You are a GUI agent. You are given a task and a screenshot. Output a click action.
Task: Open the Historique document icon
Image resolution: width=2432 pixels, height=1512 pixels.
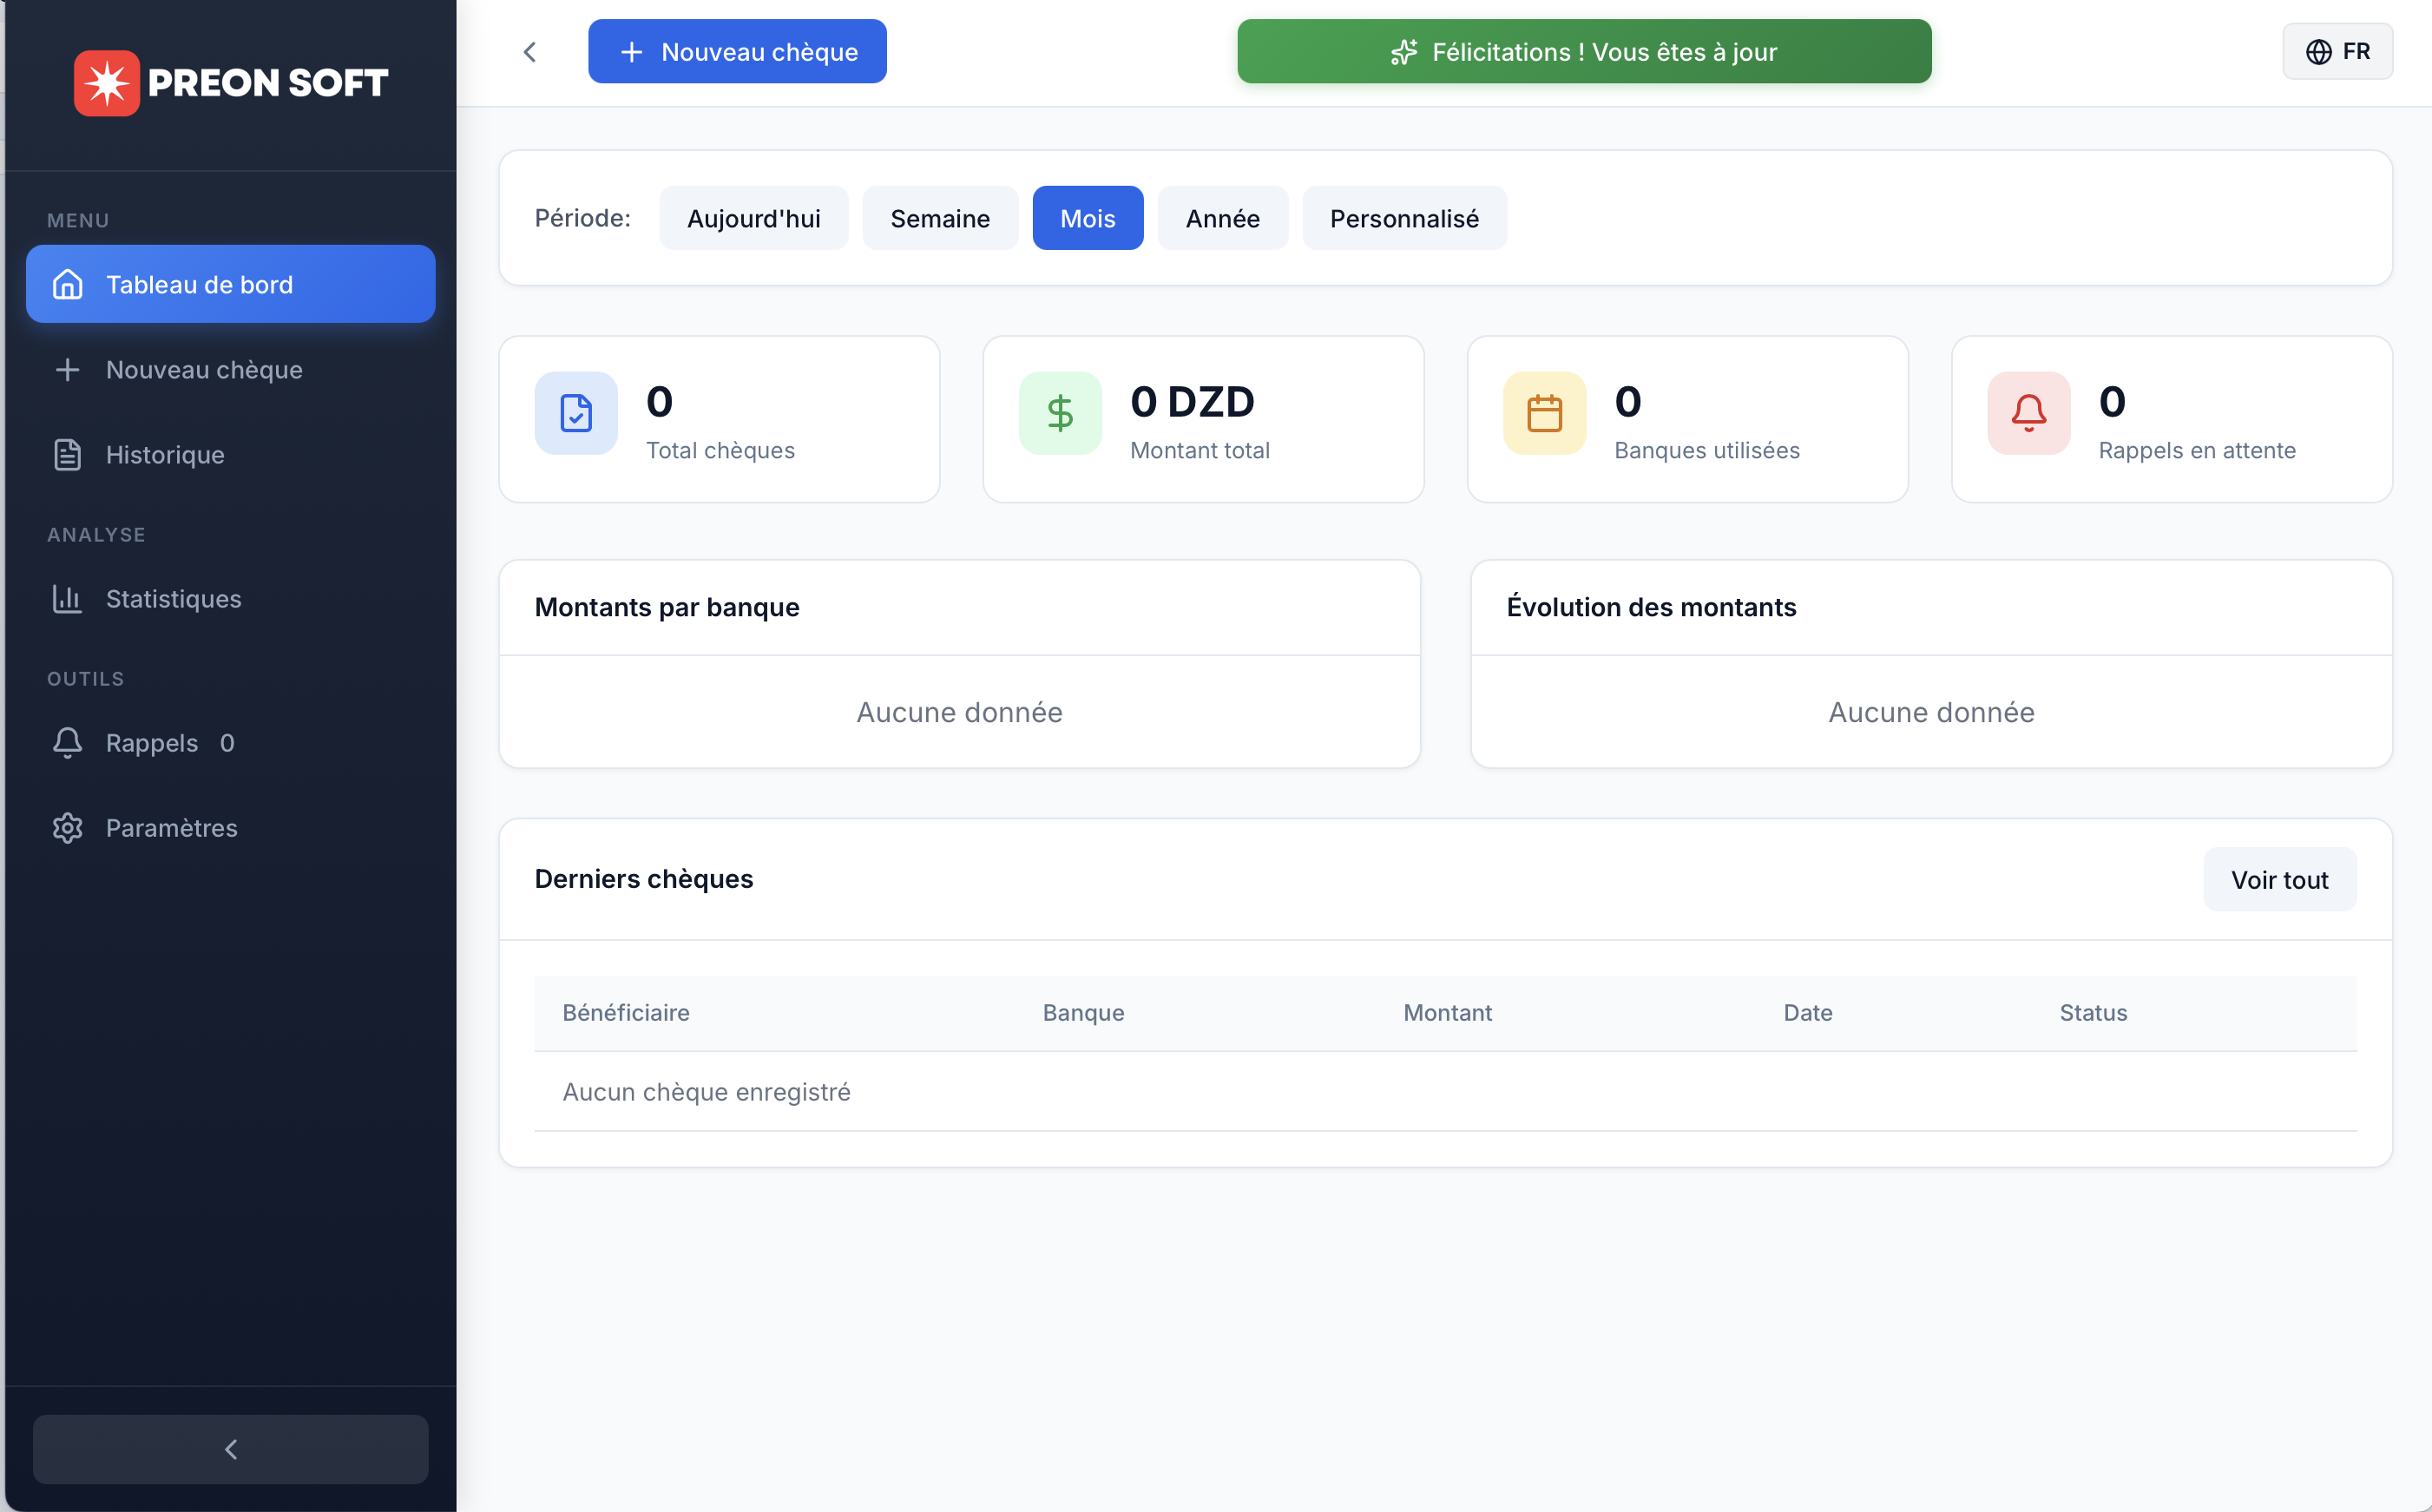tap(67, 454)
